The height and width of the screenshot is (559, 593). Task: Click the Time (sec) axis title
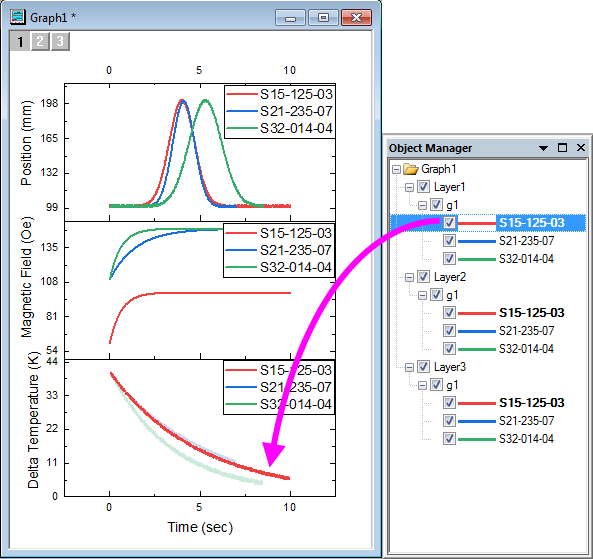click(200, 527)
